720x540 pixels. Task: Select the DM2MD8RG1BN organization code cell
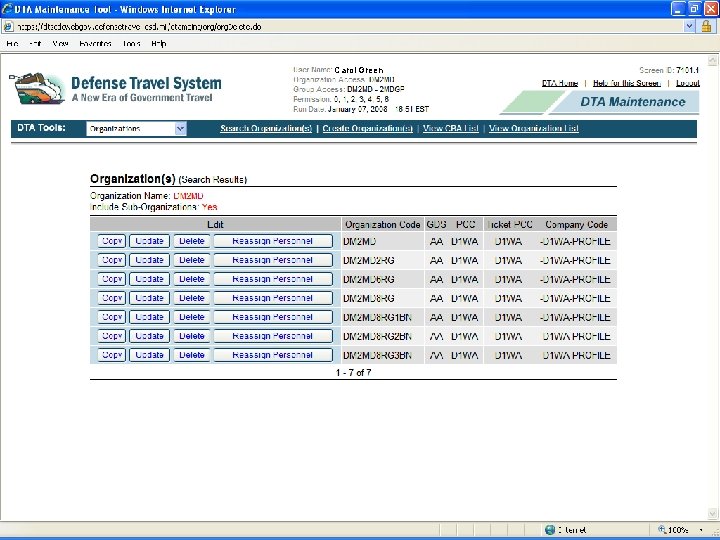(382, 317)
